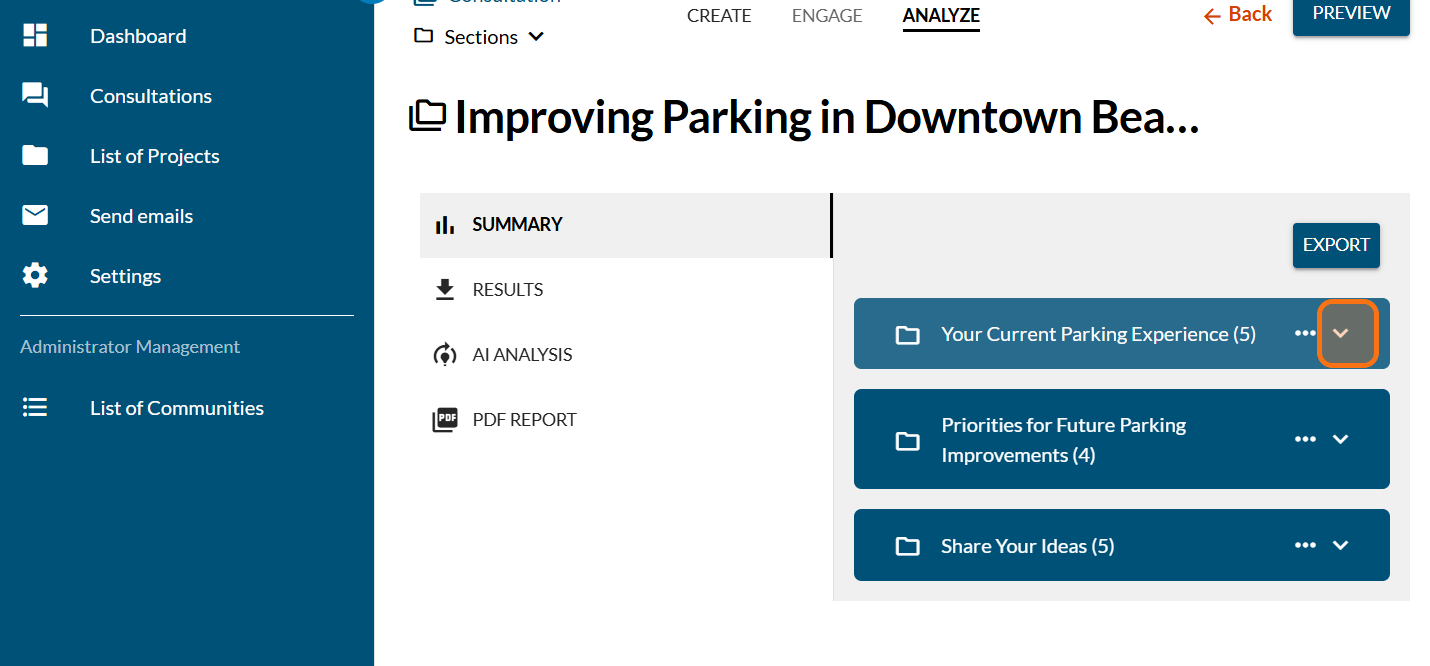The width and height of the screenshot is (1430, 666).
Task: Switch to the ENGAGE tab
Action: 827,16
